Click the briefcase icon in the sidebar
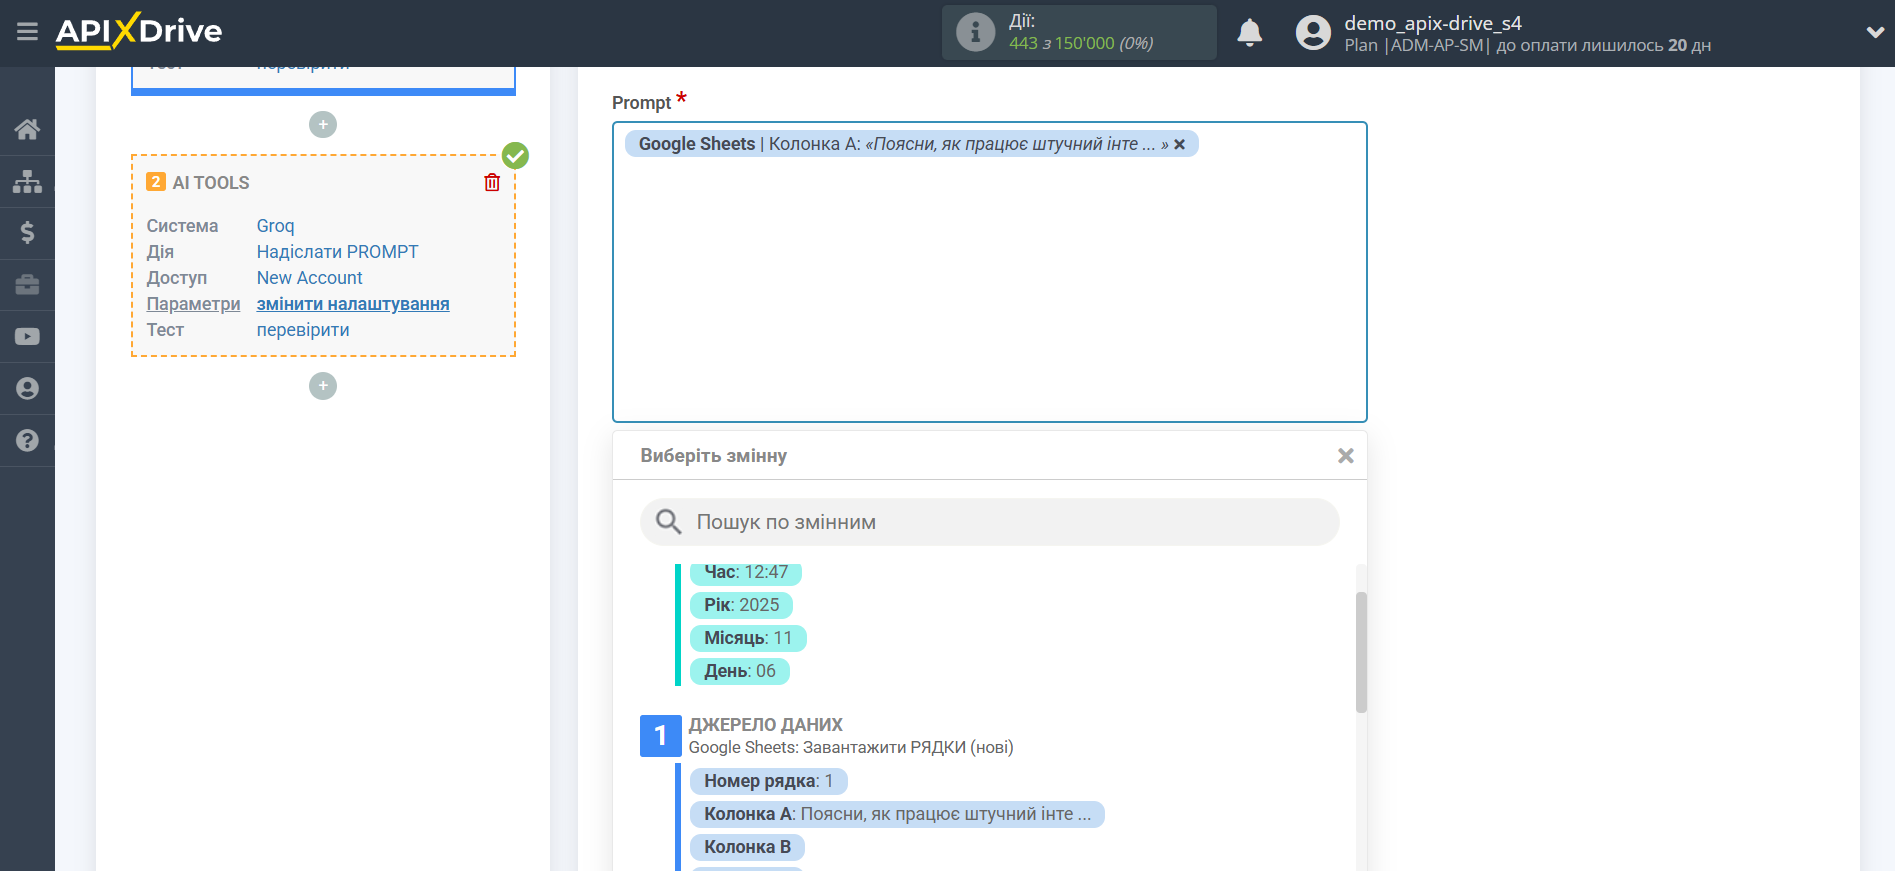Screen dimensions: 1895x871 (x=27, y=285)
